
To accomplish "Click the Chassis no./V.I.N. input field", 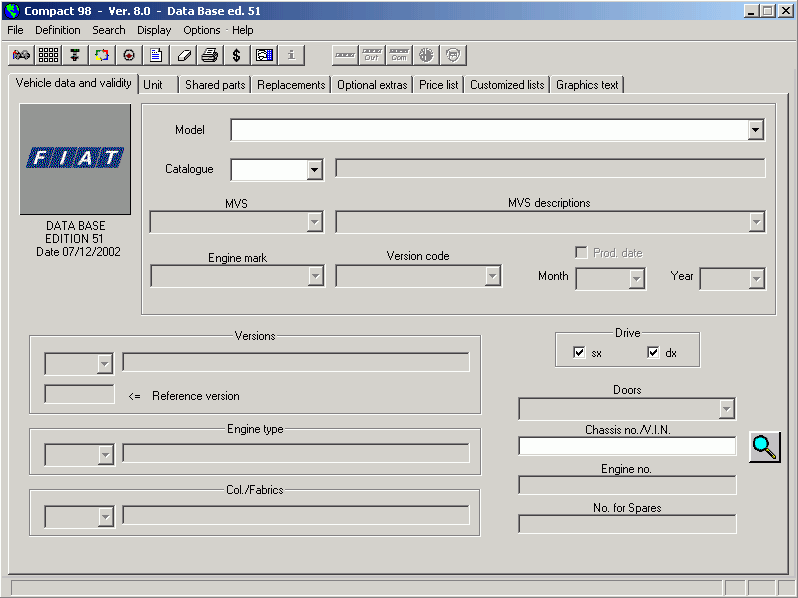I will pyautogui.click(x=627, y=446).
